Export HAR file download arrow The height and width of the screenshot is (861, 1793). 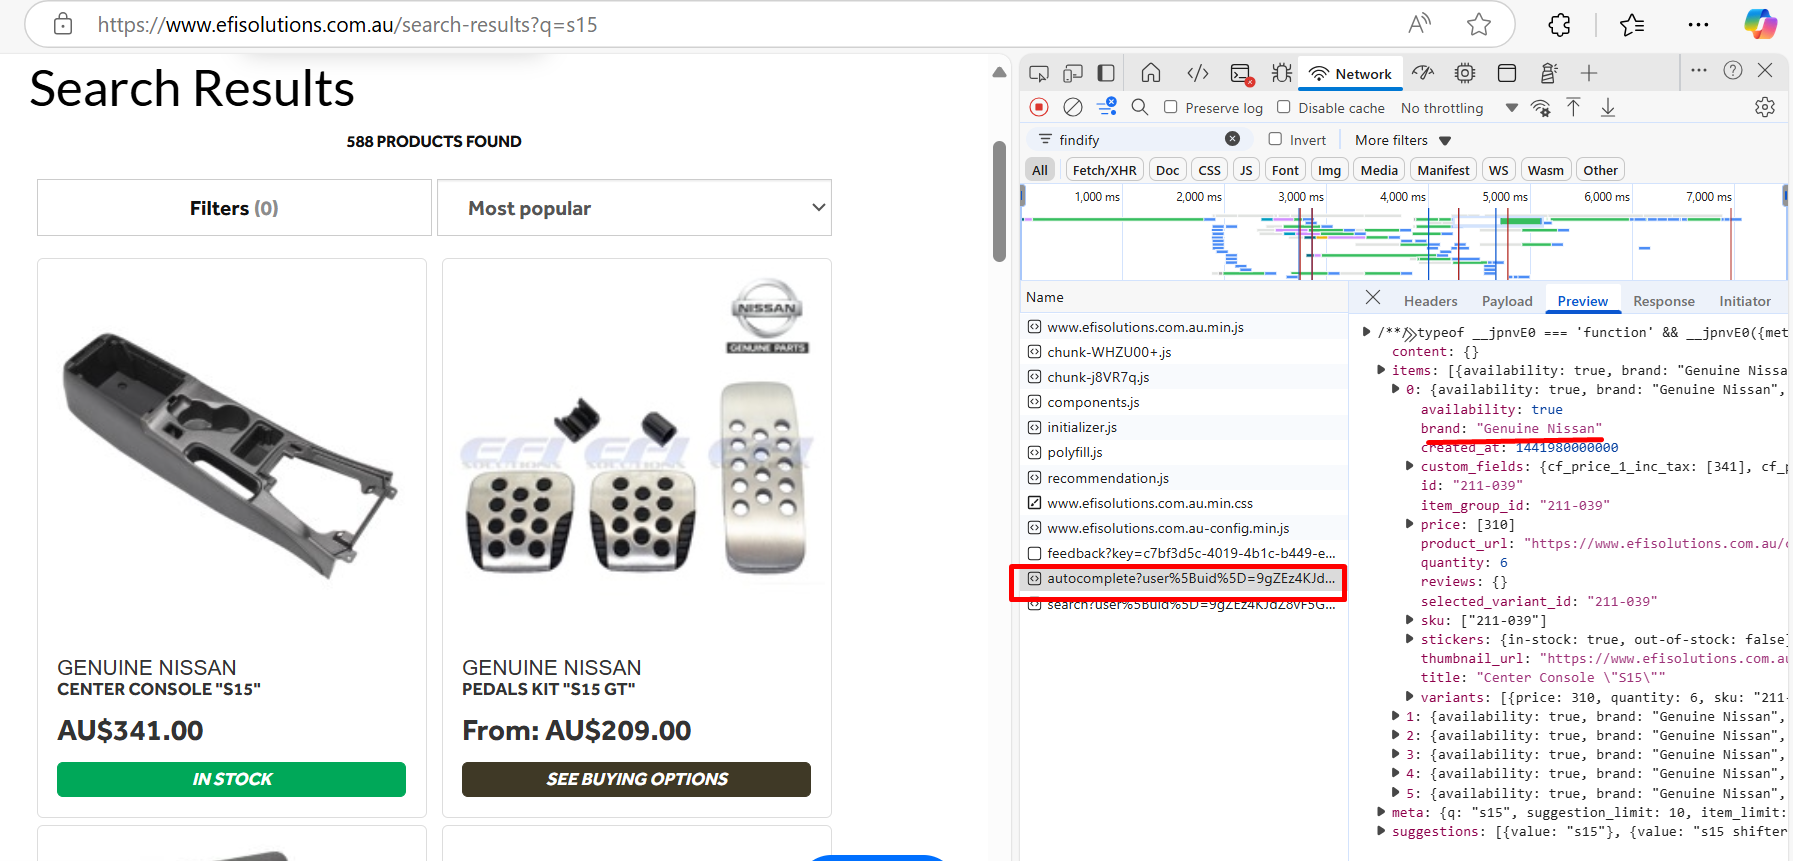tap(1608, 107)
